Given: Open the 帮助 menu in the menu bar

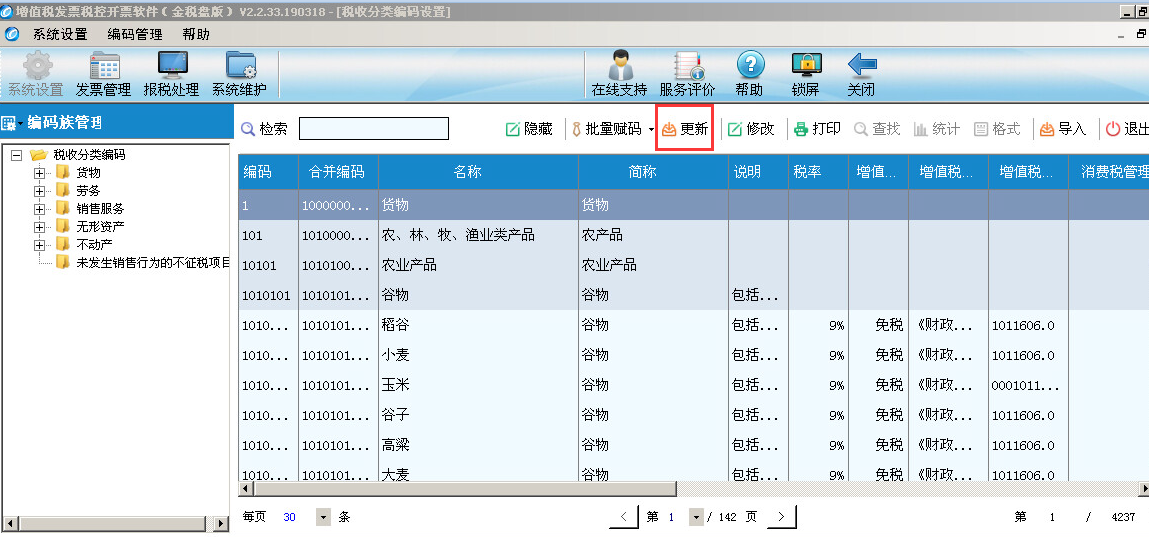Looking at the screenshot, I should pyautogui.click(x=196, y=34).
